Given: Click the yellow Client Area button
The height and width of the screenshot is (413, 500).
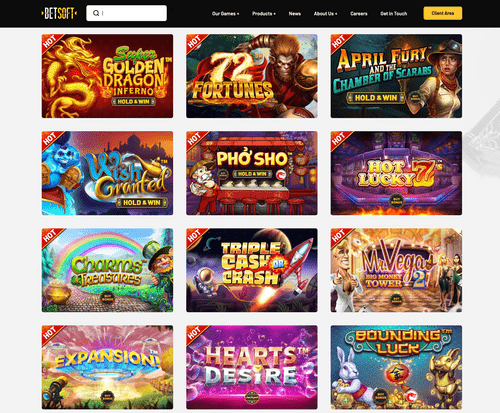Looking at the screenshot, I should click(x=443, y=13).
